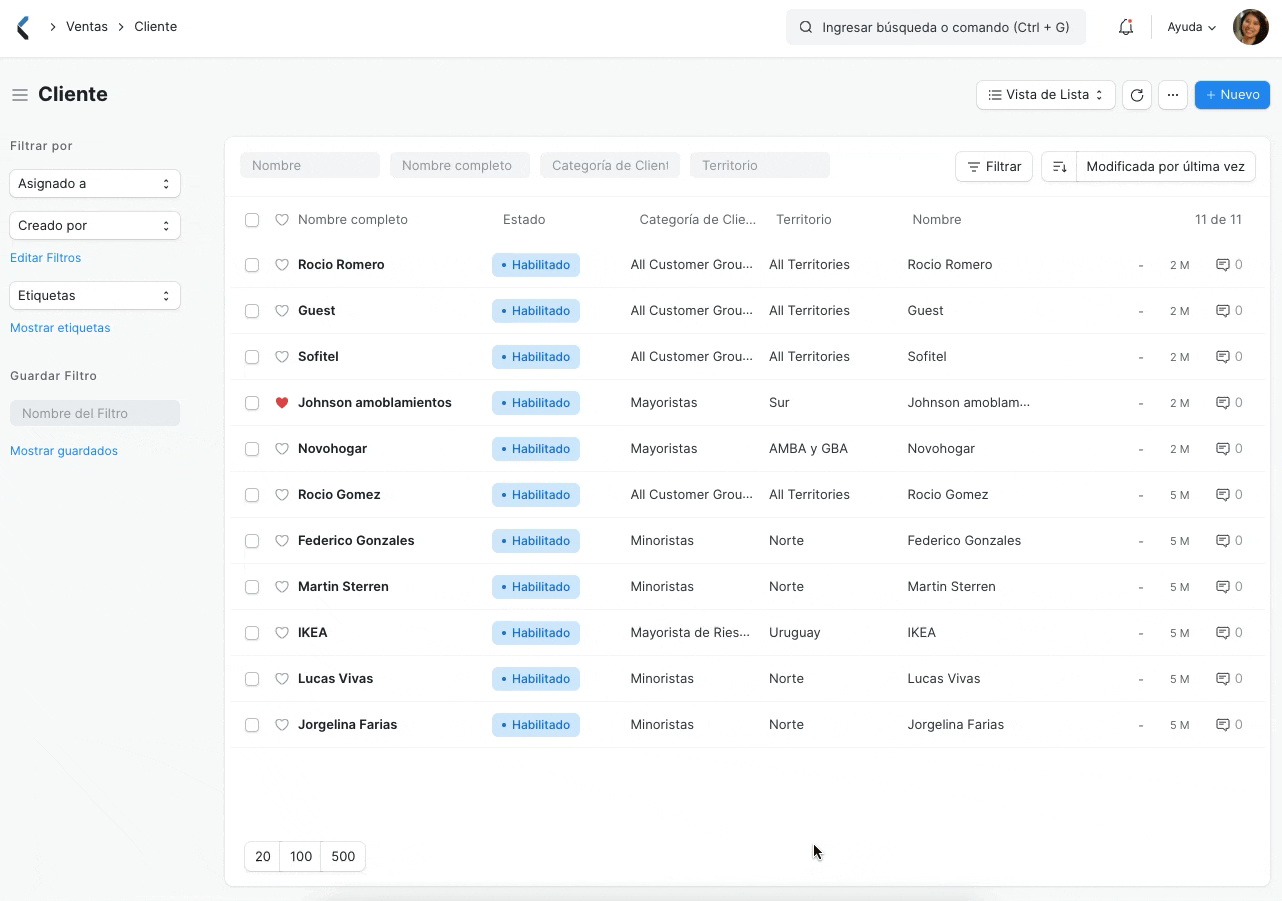Open the Martin Sterren client record
The height and width of the screenshot is (901, 1282).
343,587
